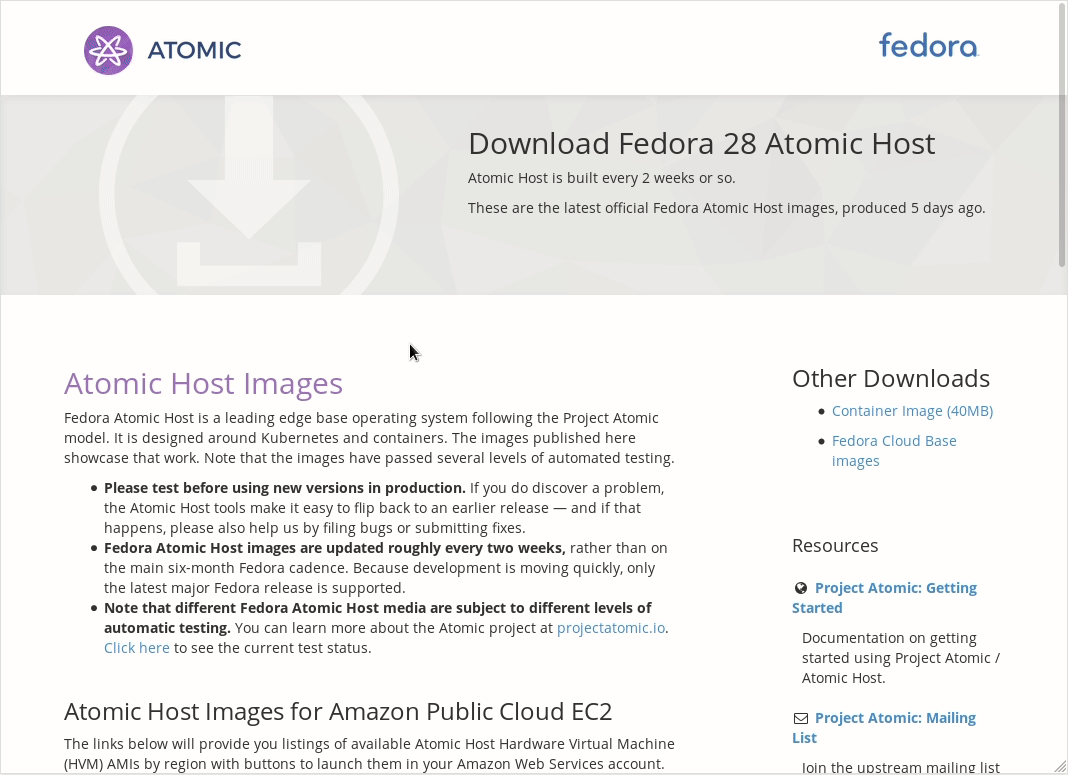The height and width of the screenshot is (775, 1068).
Task: Follow the Click here test status link
Action: pos(136,648)
